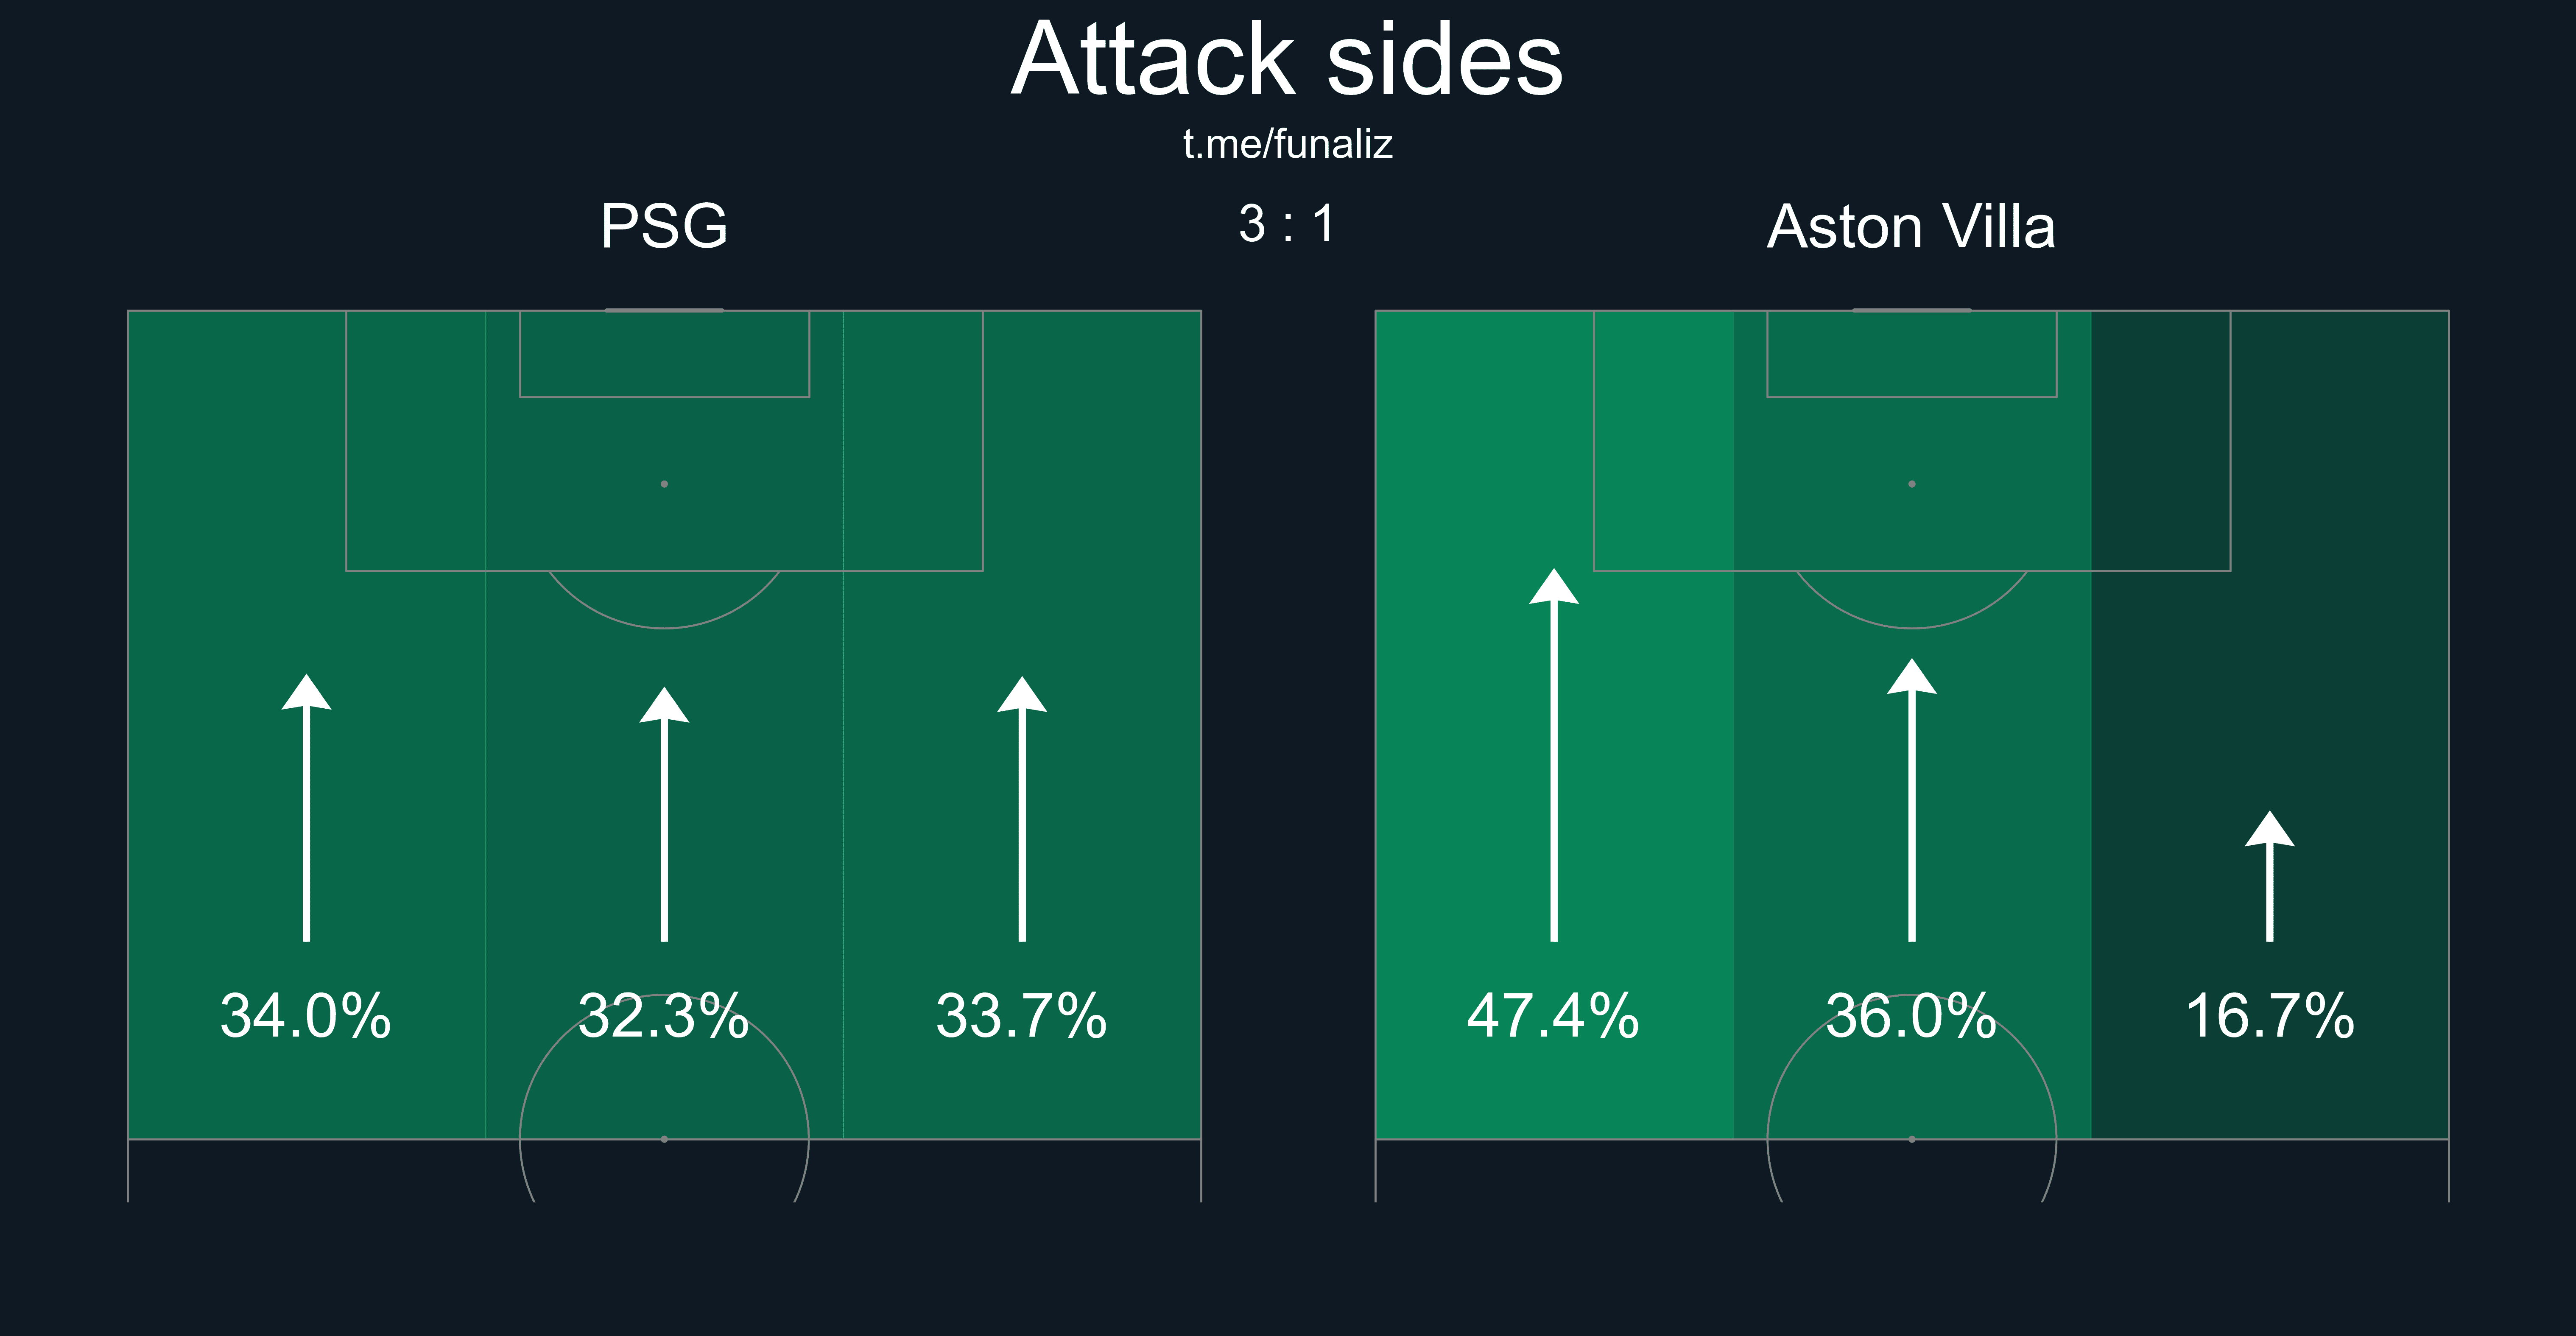Click the penalty spot on PSG's pitch

(664, 484)
